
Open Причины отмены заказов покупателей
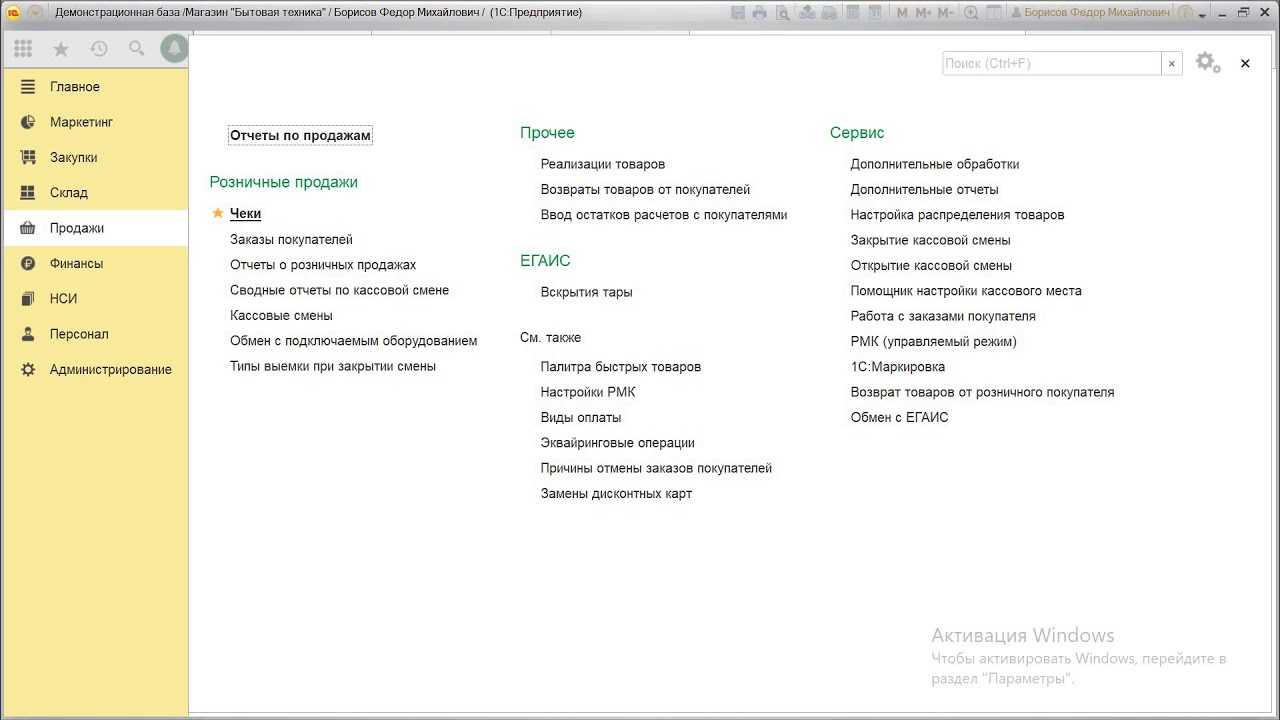pos(656,468)
